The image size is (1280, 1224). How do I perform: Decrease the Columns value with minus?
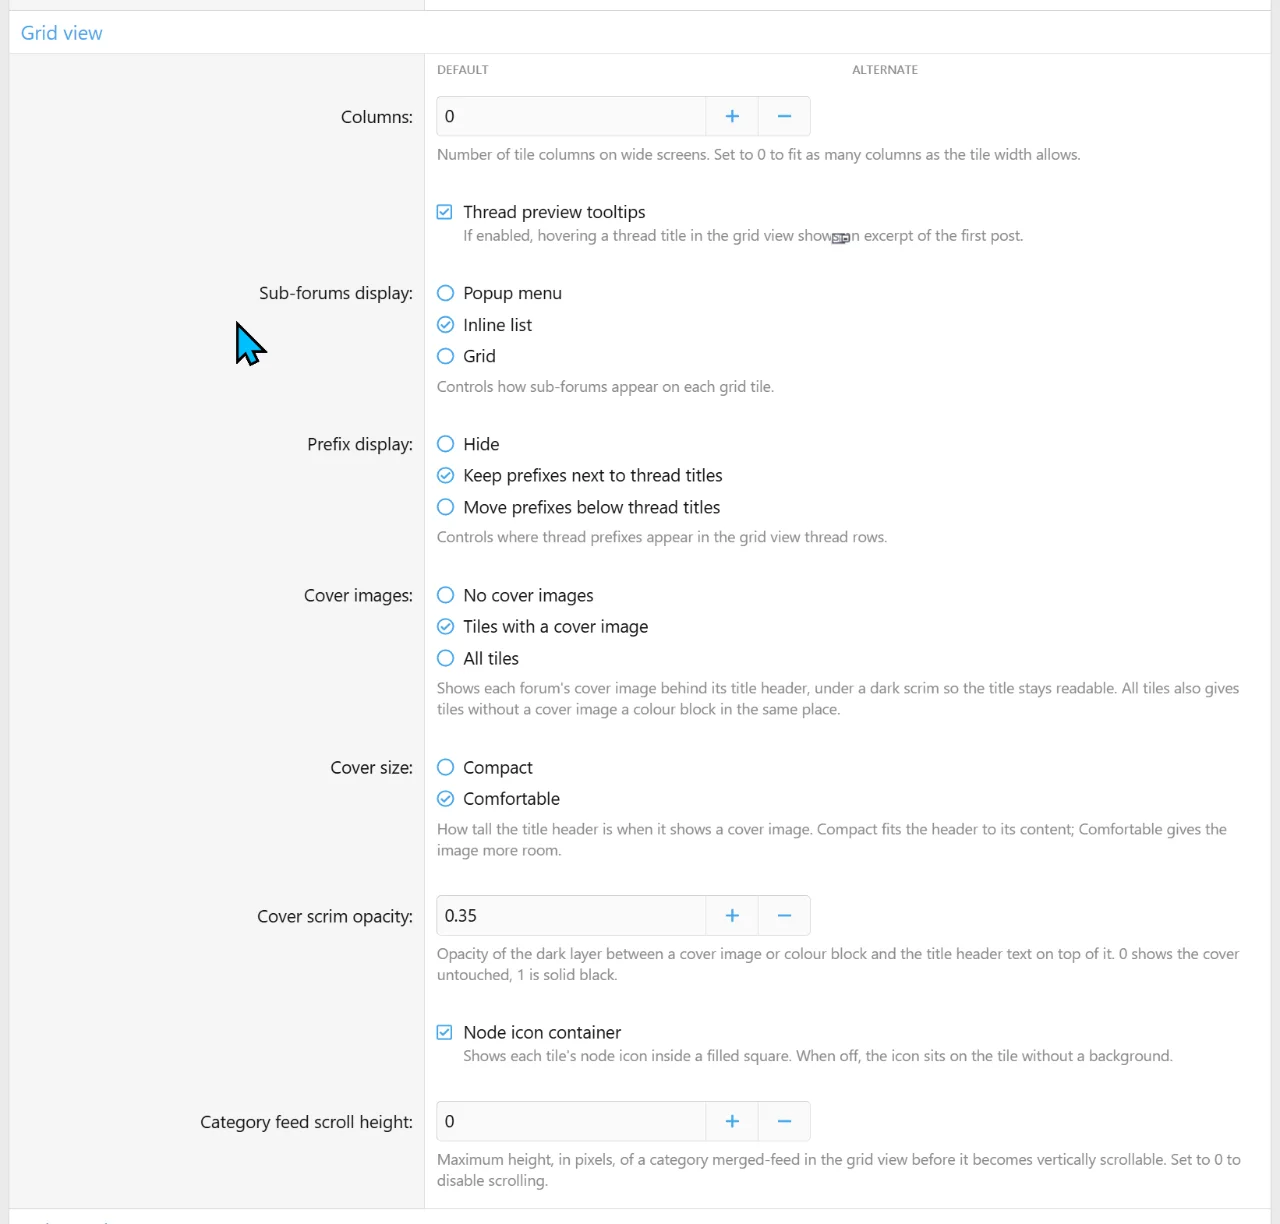point(784,116)
